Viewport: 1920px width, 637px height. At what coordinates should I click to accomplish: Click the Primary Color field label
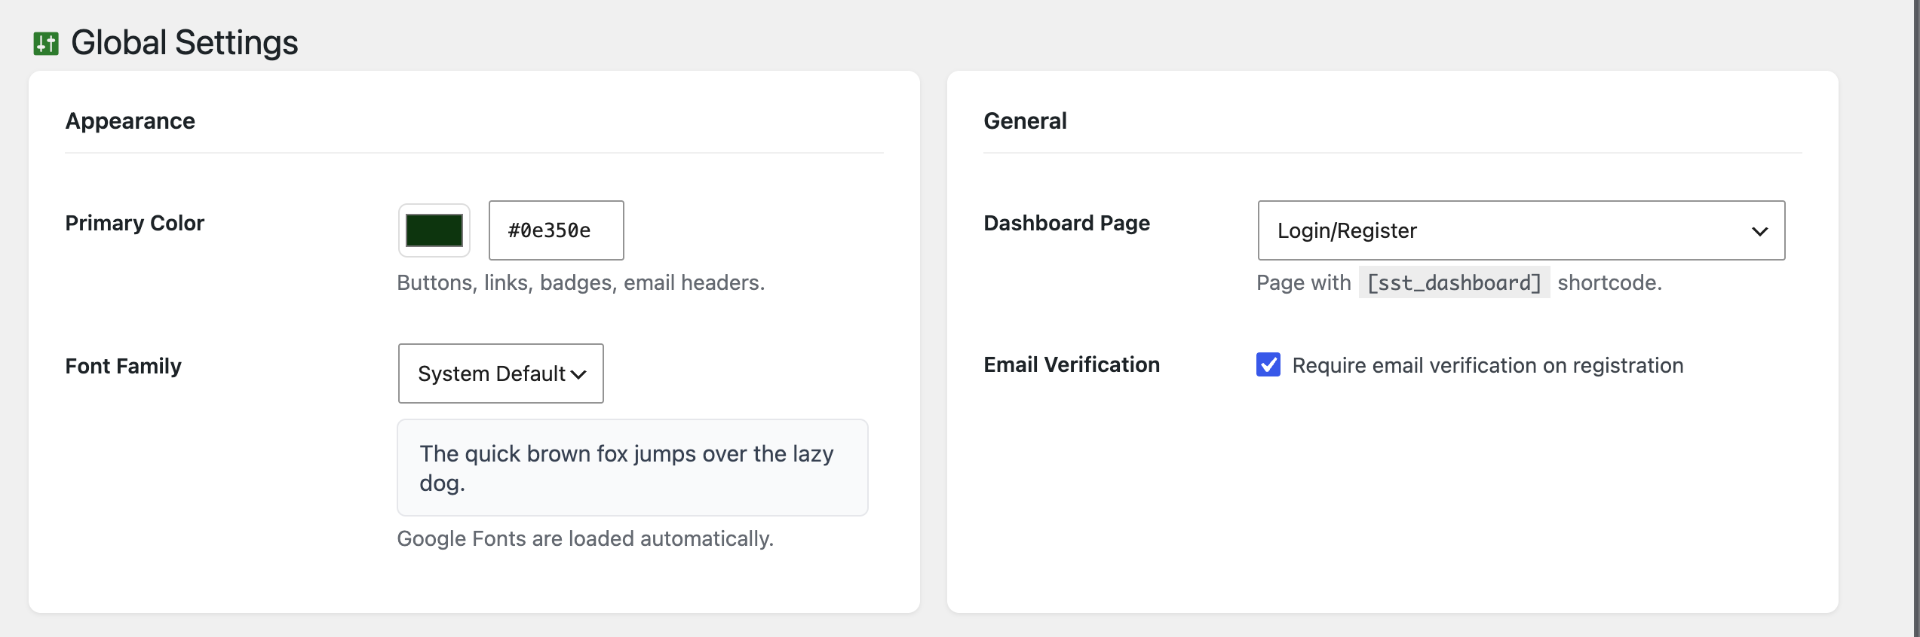[x=134, y=223]
